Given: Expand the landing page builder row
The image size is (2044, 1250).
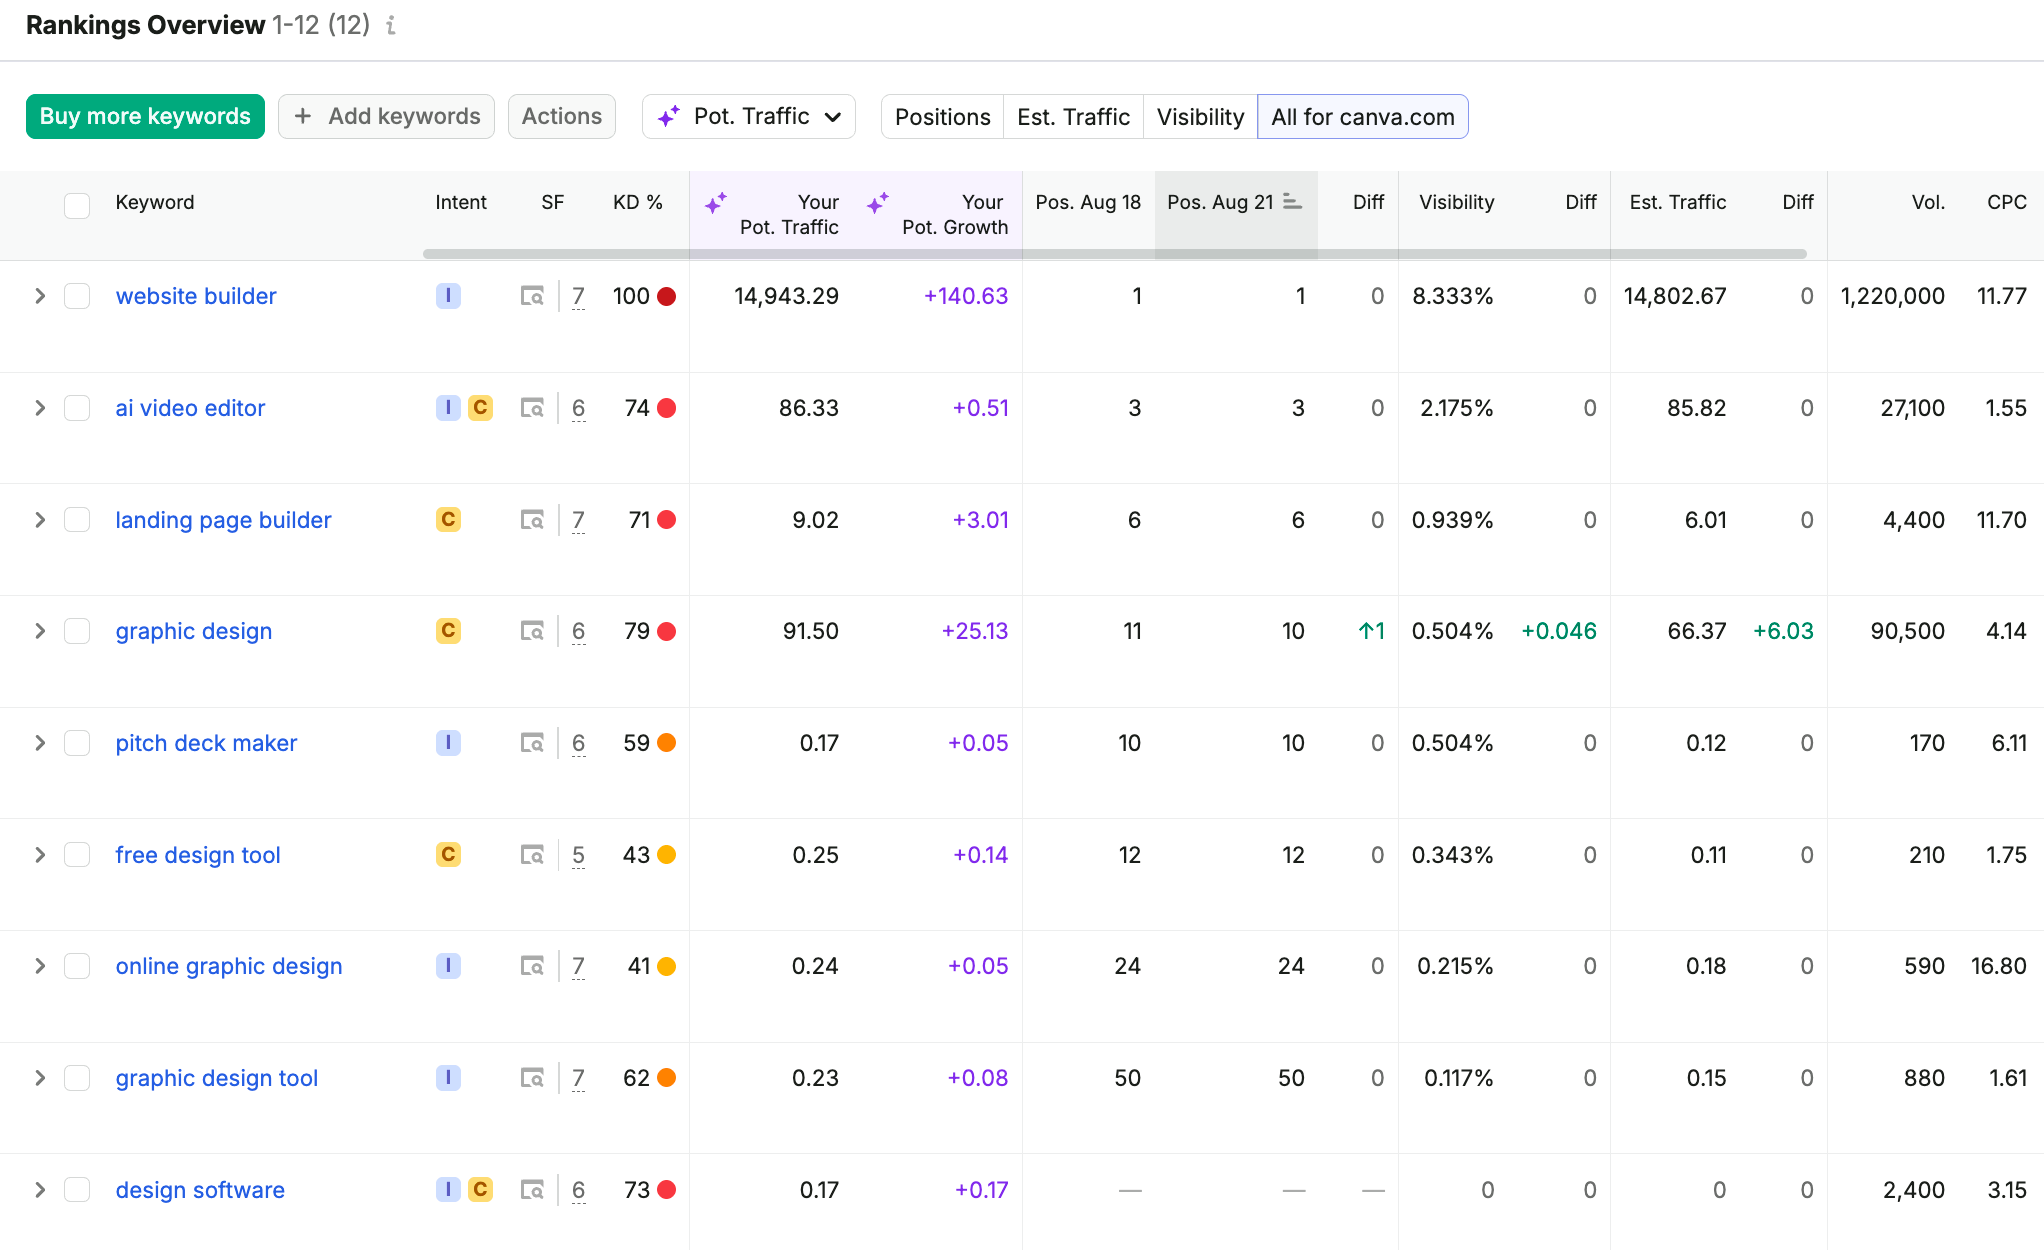Looking at the screenshot, I should (x=40, y=520).
